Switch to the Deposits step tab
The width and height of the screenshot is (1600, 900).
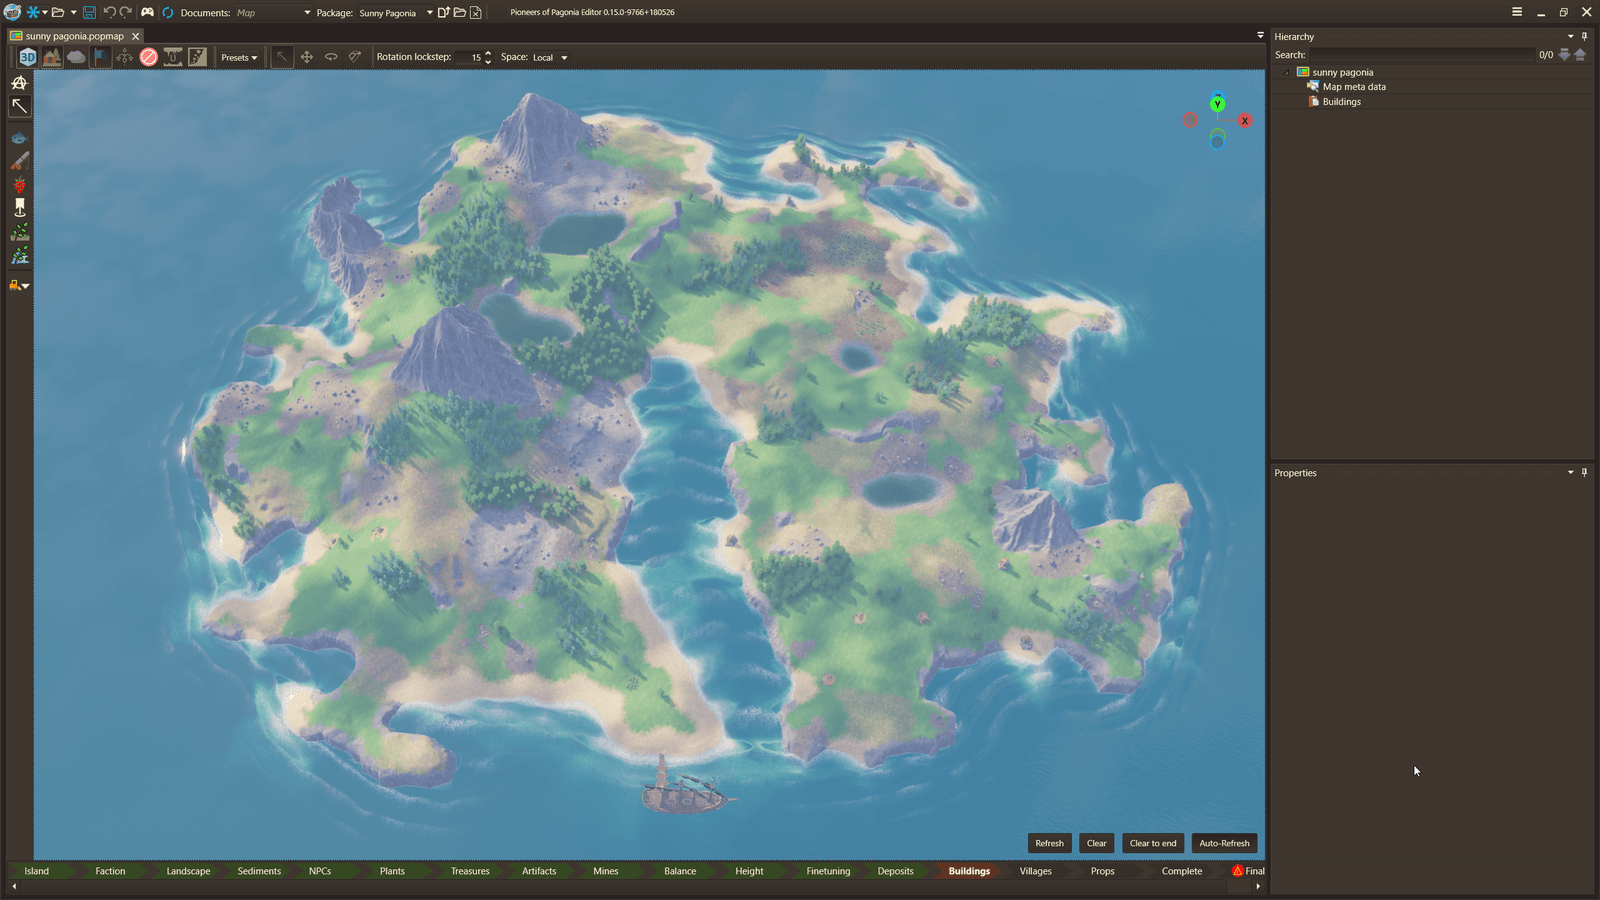coord(895,871)
